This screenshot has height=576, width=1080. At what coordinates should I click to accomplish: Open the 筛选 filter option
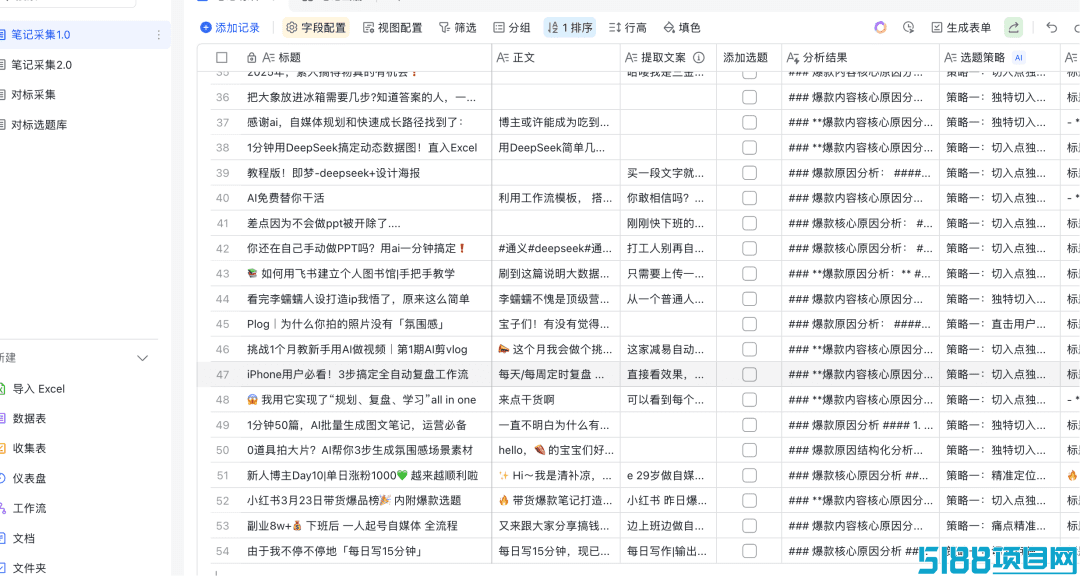point(457,28)
